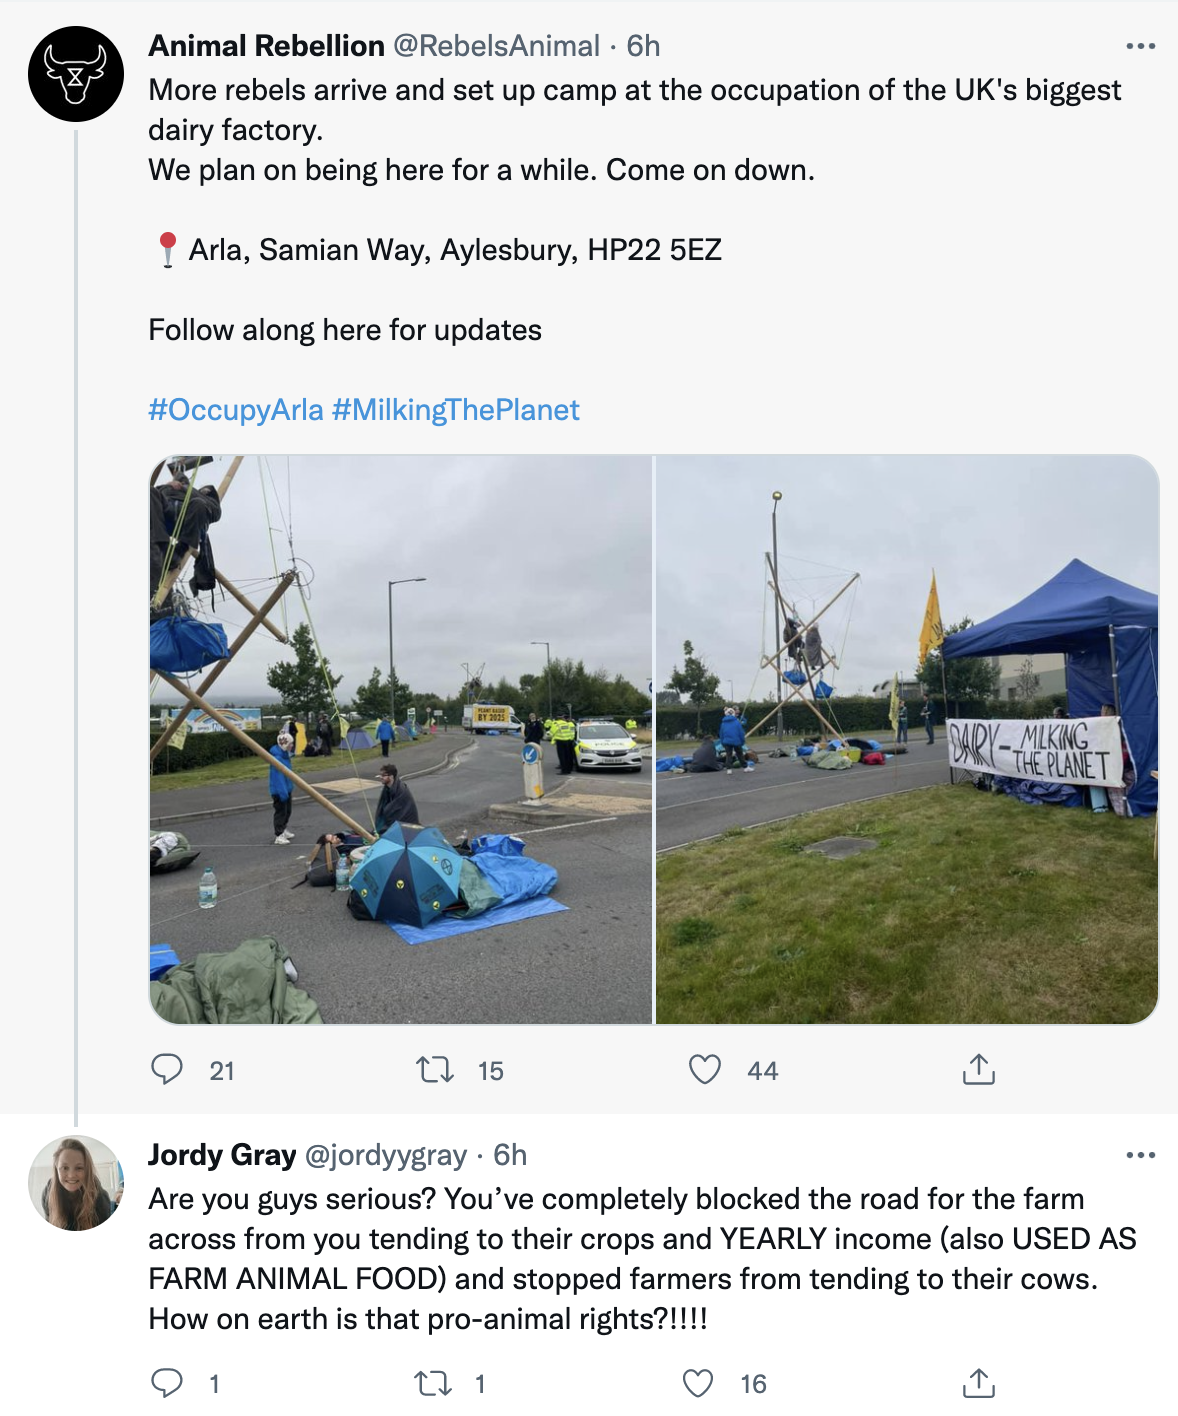Open the Animal Rebellion profile name
This screenshot has width=1178, height=1416.
coord(266,46)
